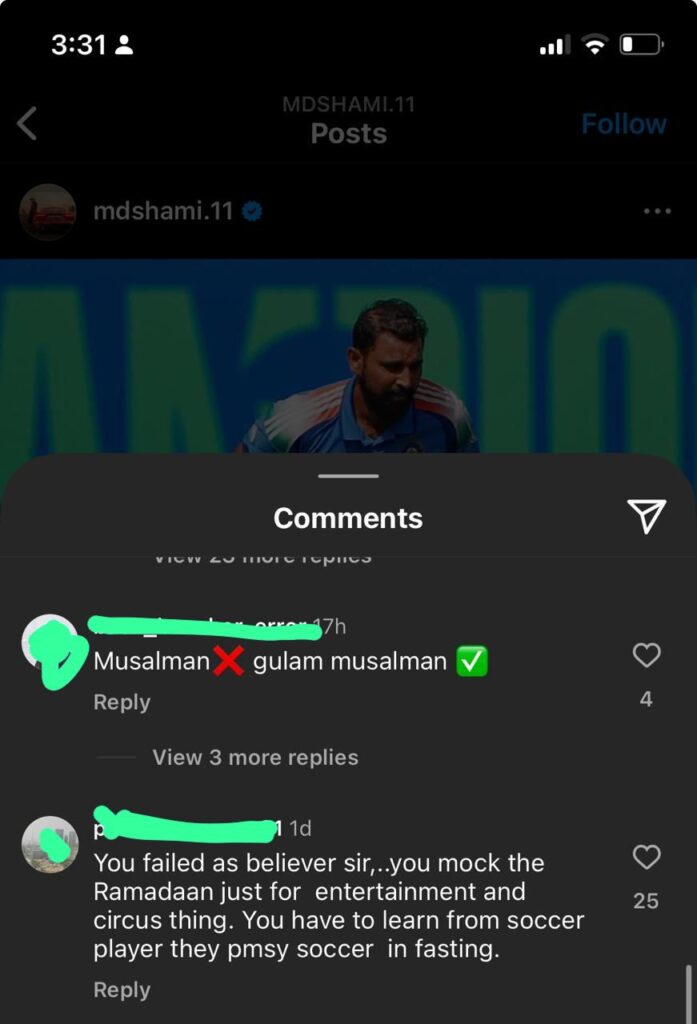Tap the Comments sheet title

(x=348, y=518)
